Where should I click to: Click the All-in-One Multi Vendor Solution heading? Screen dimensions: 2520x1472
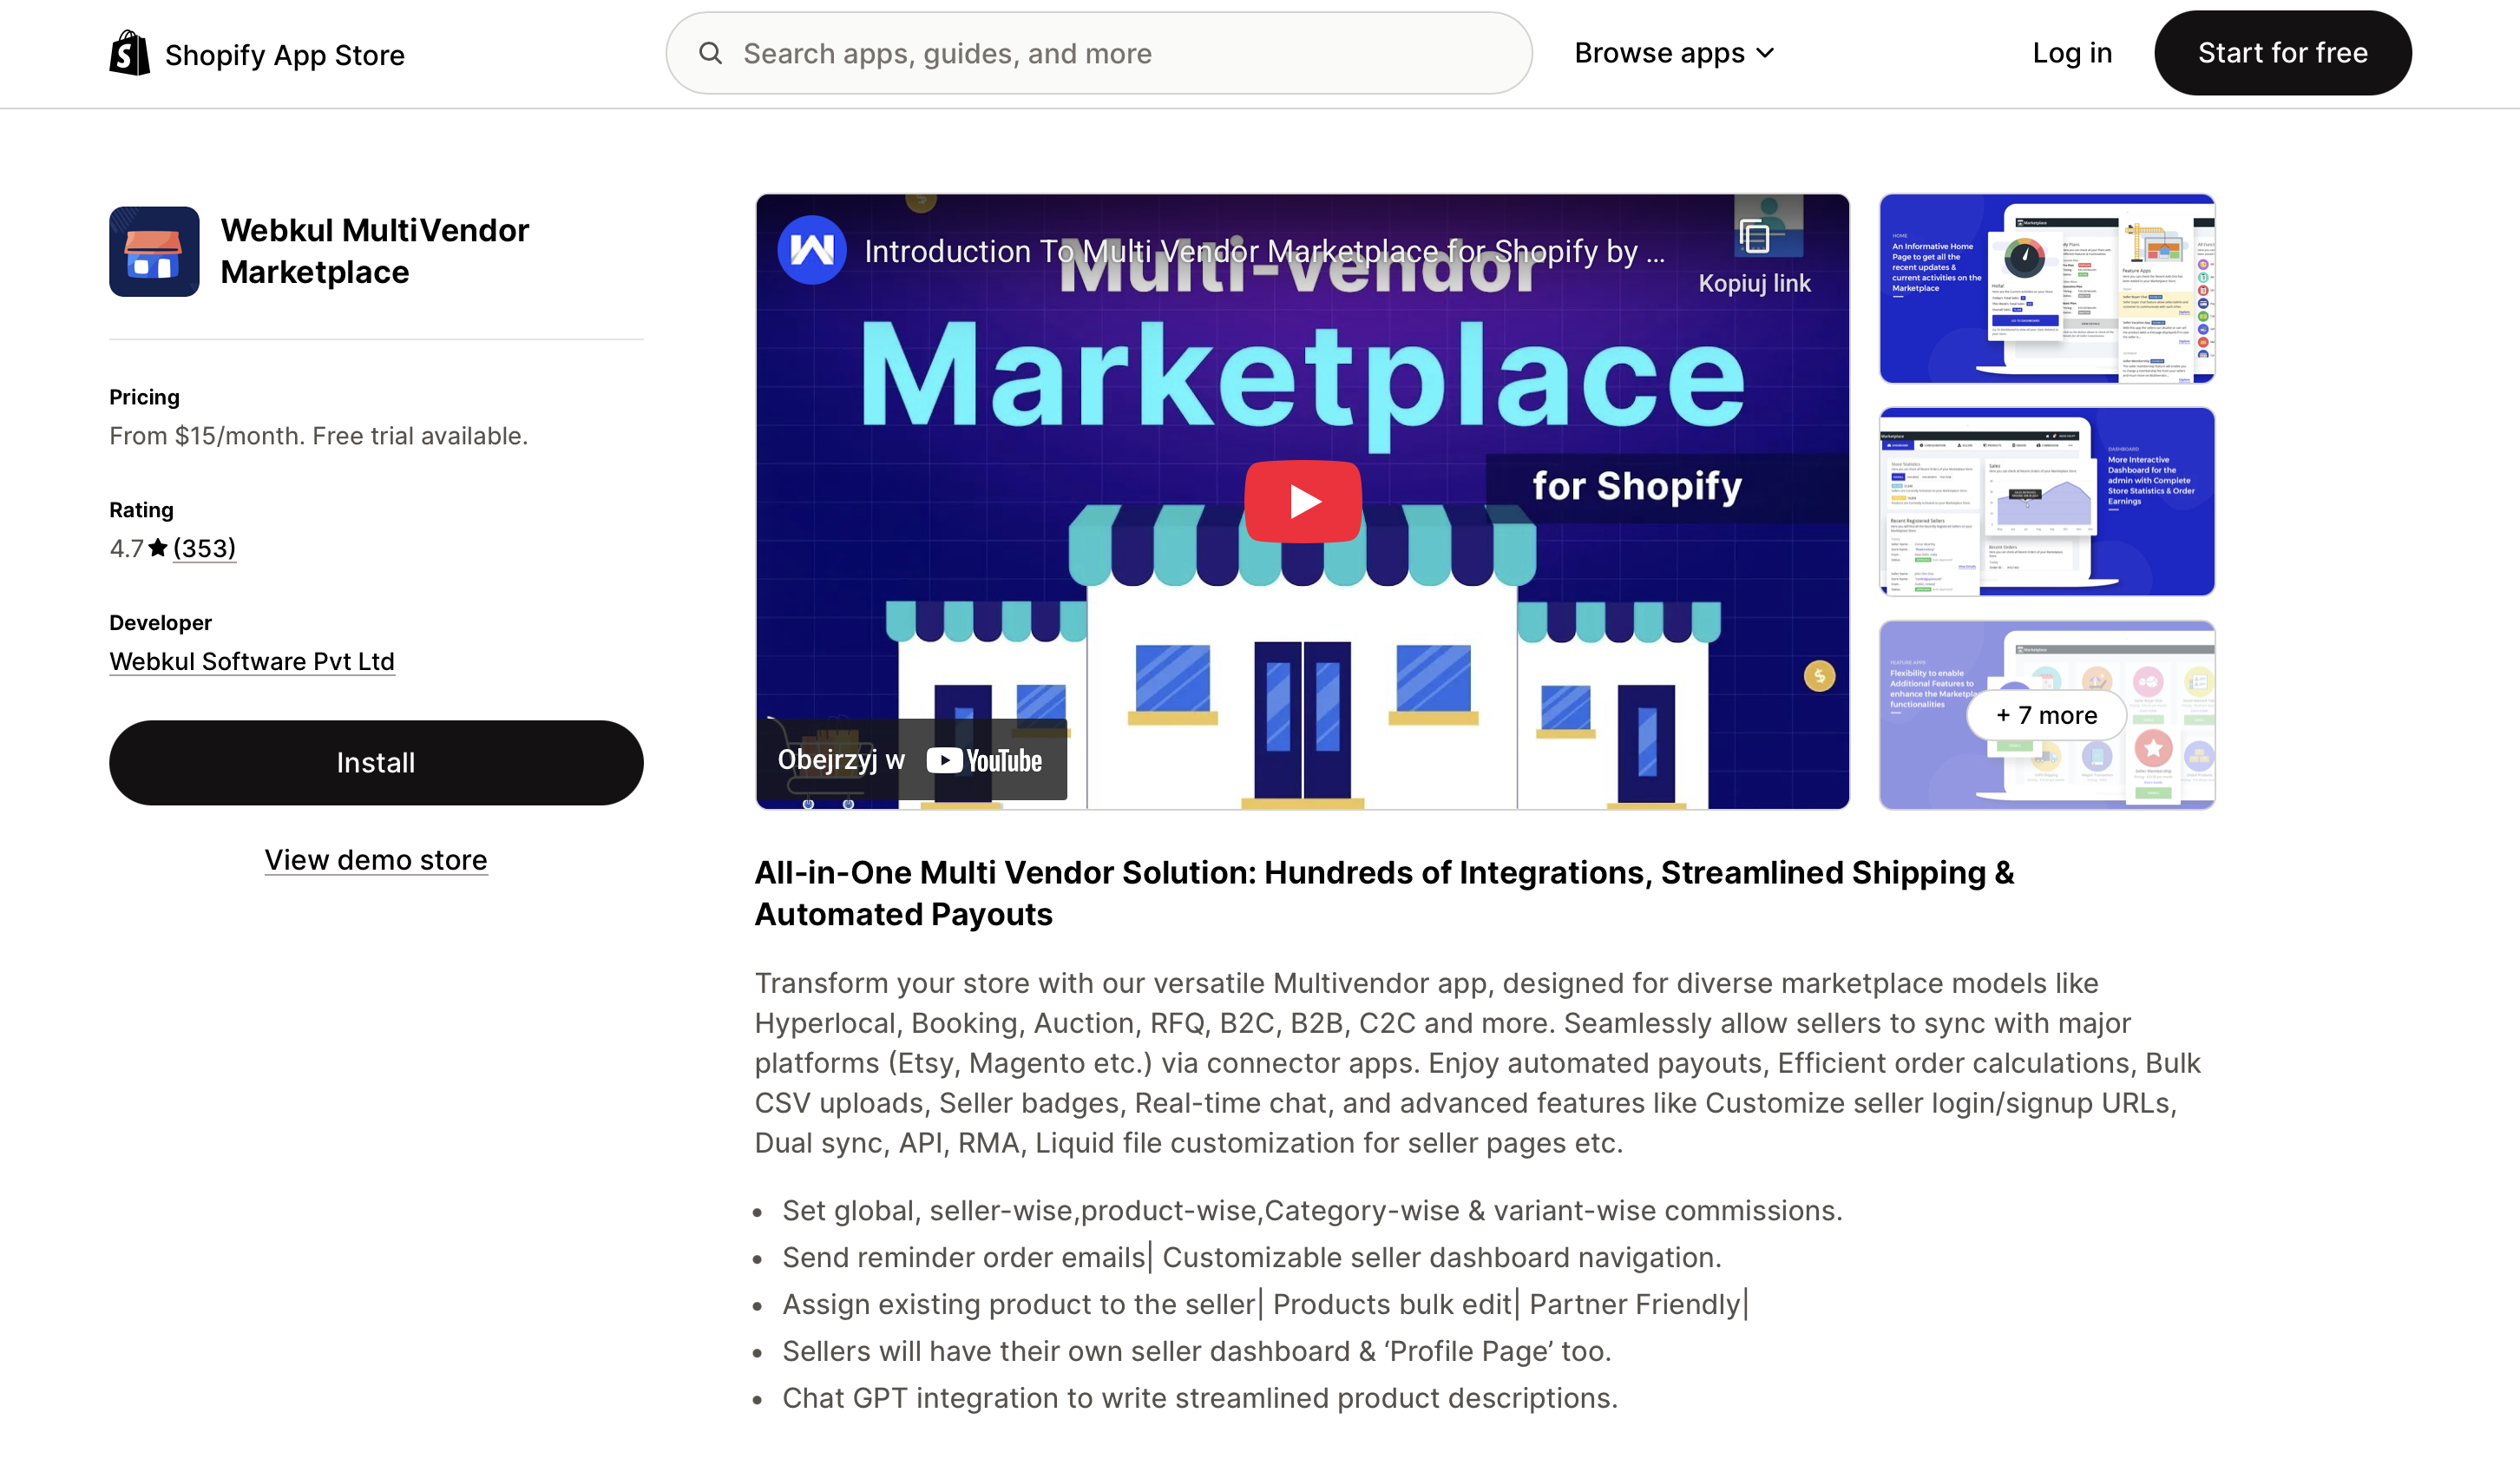click(x=1384, y=893)
